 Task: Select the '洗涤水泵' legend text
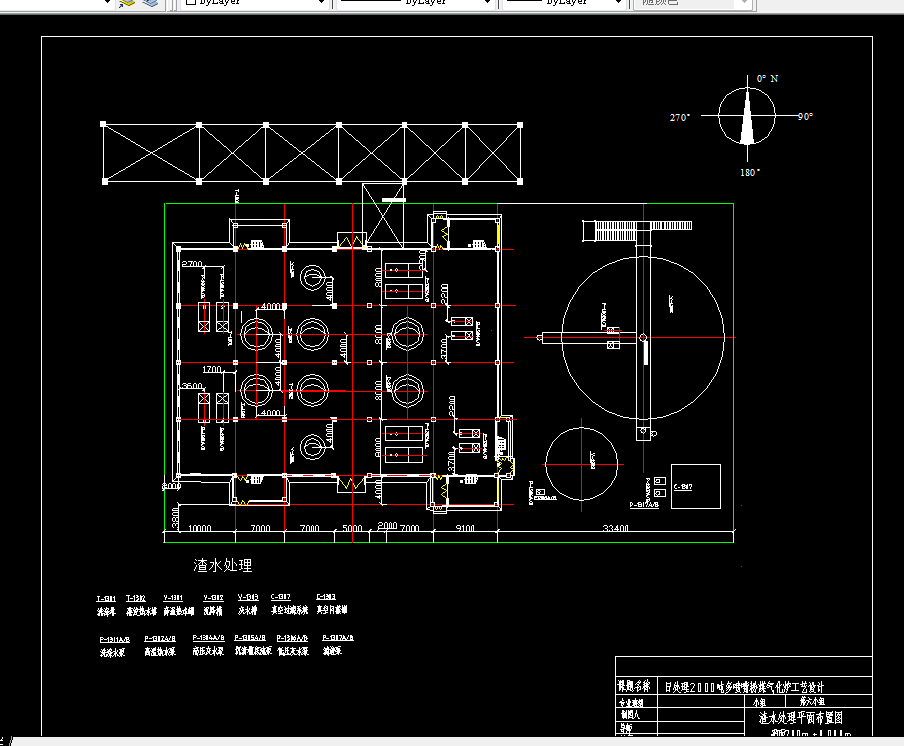[112, 653]
